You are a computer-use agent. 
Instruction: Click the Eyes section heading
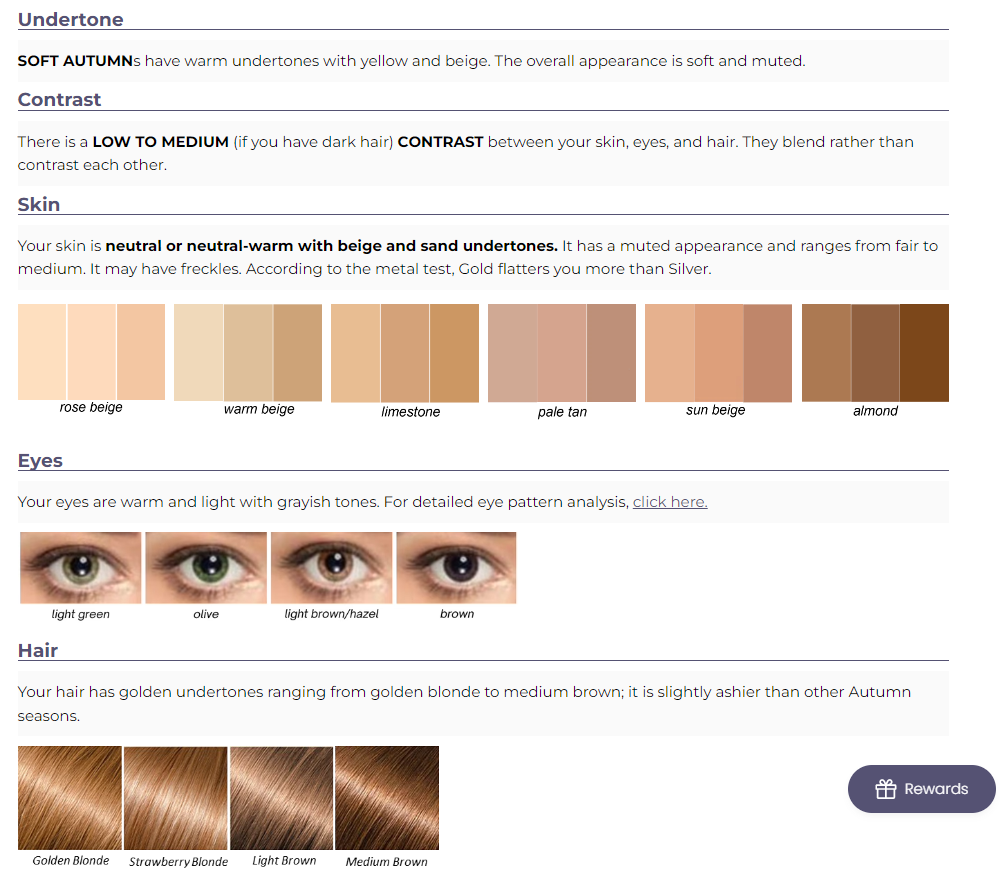coord(40,460)
